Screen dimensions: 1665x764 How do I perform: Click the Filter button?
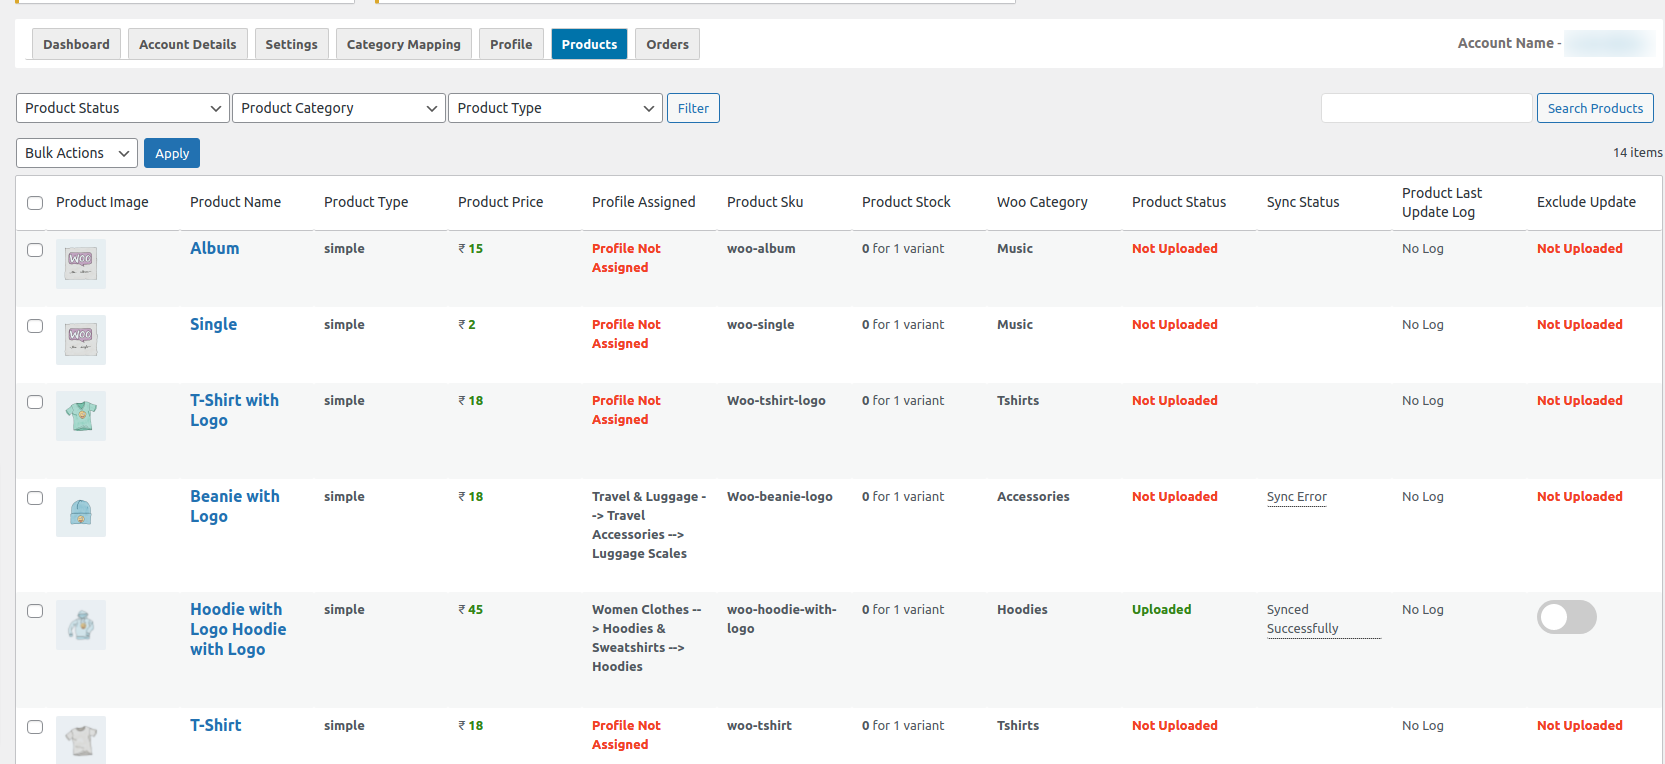[693, 108]
